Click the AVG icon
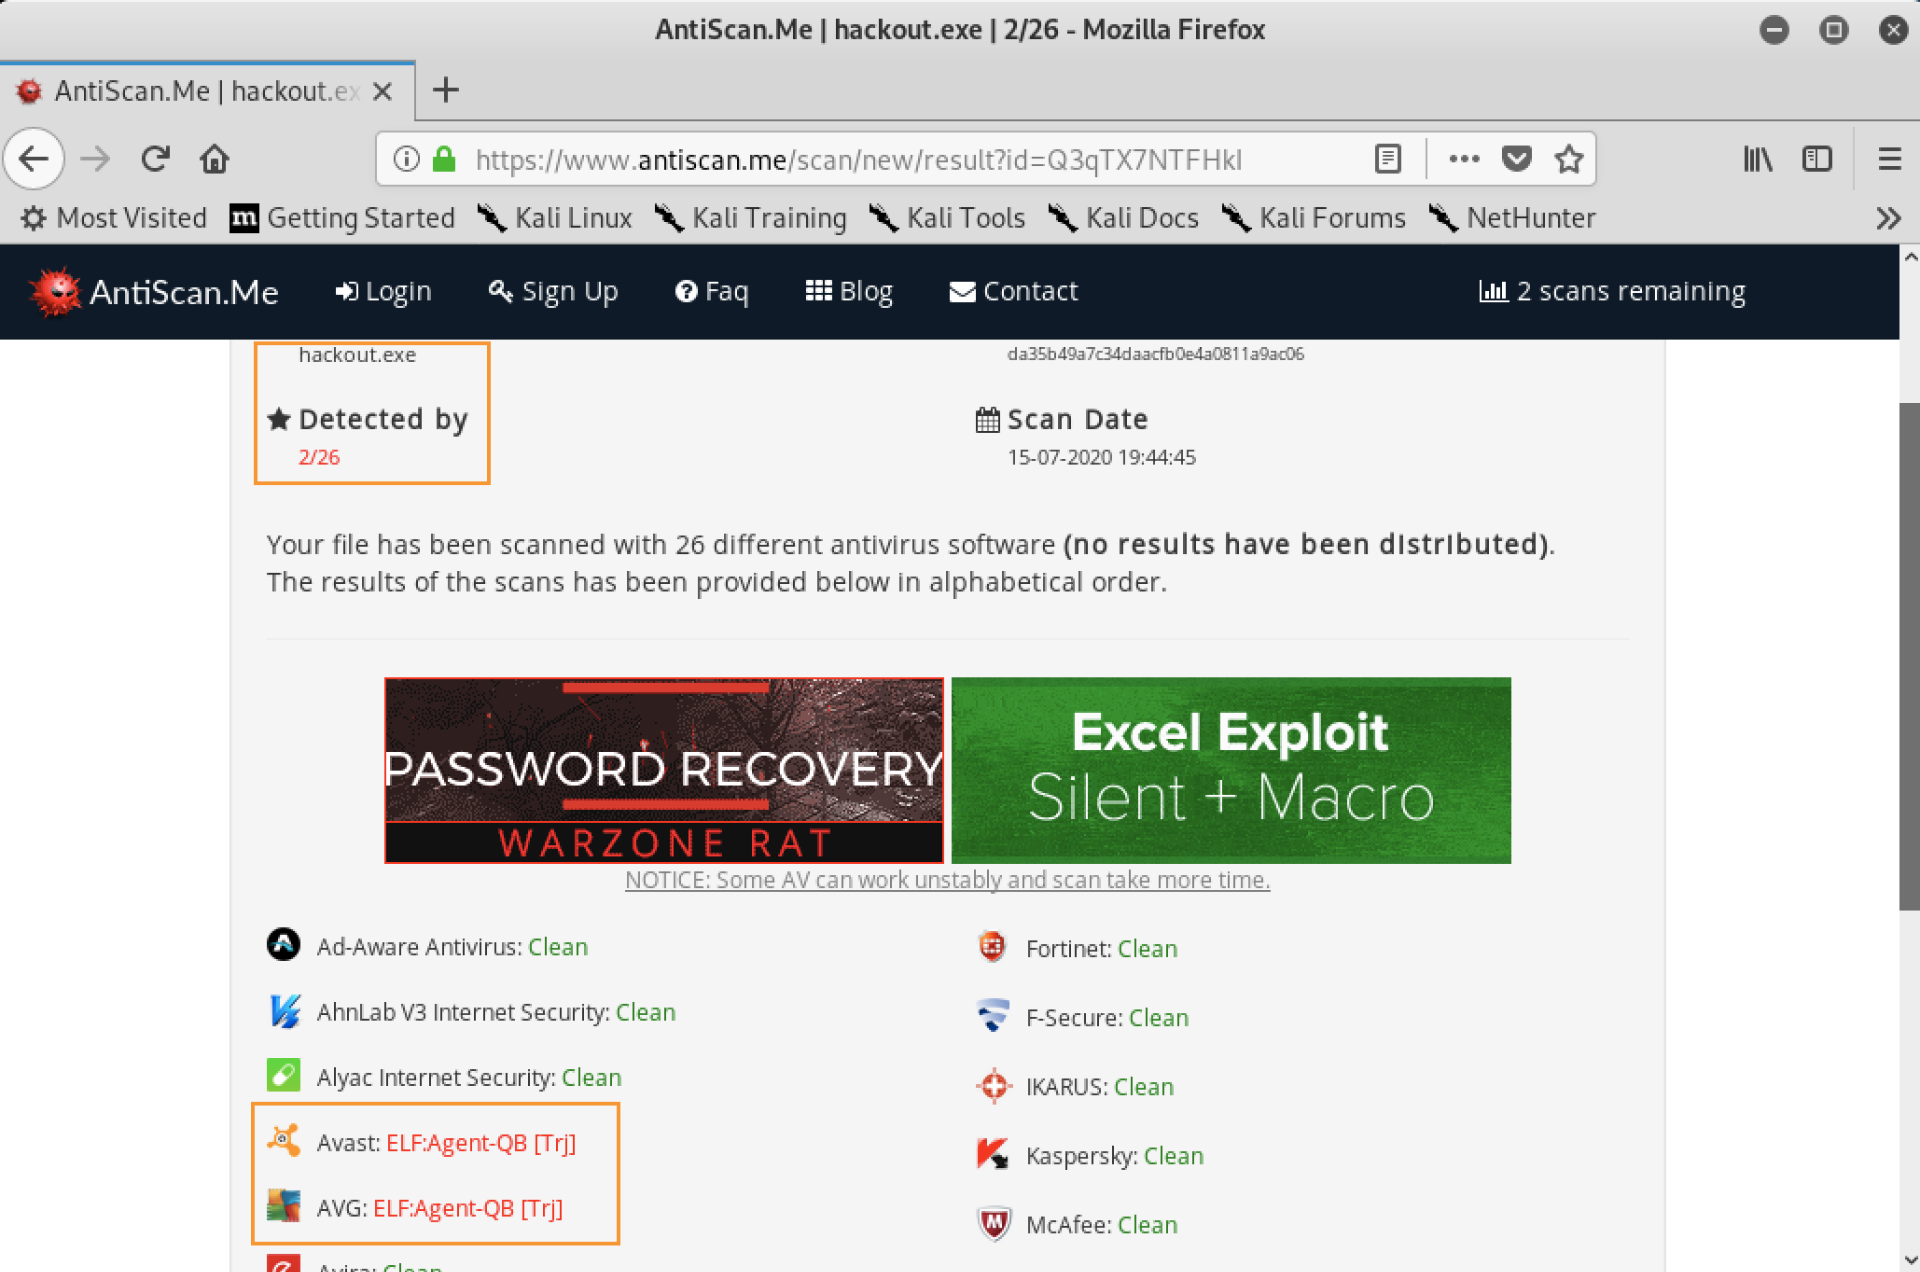1920x1272 pixels. [x=284, y=1206]
